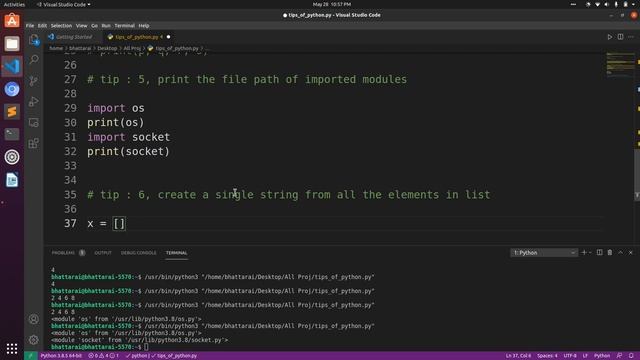640x360 pixels.
Task: Open the Visual Studio Code app menu in top bar
Action: (64, 4)
